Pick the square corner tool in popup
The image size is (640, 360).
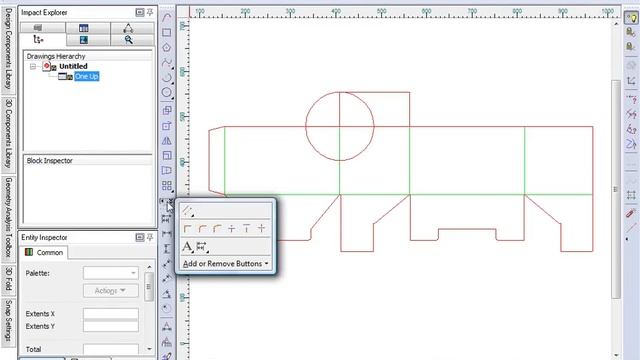tap(187, 229)
